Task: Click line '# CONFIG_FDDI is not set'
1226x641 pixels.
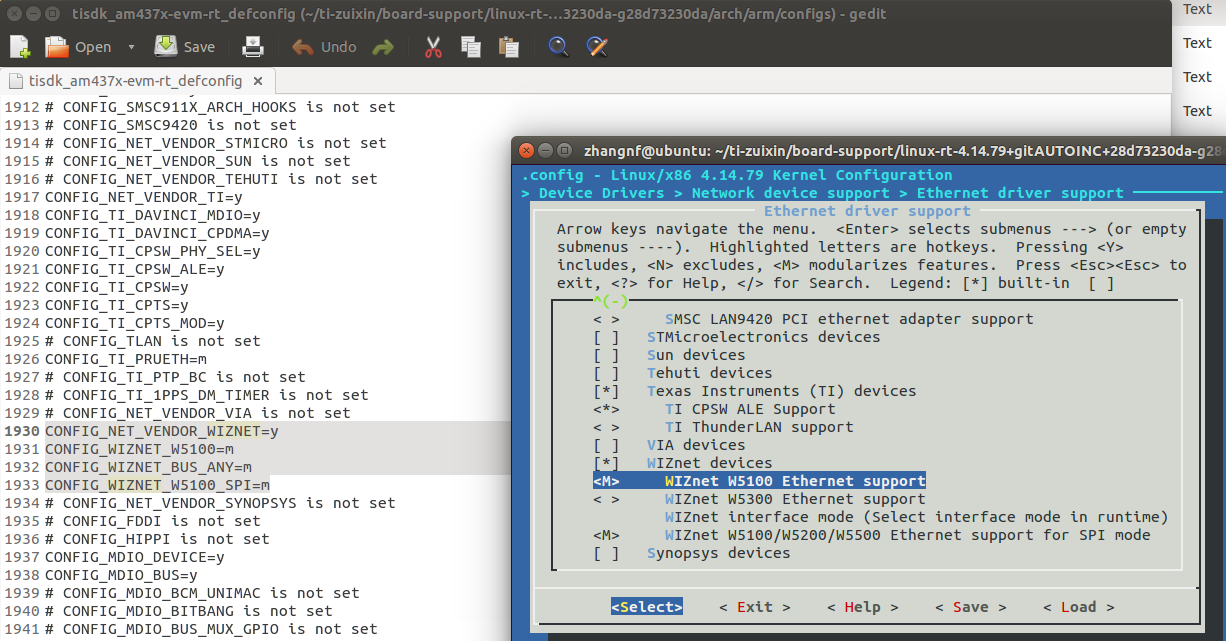Action: tap(153, 521)
